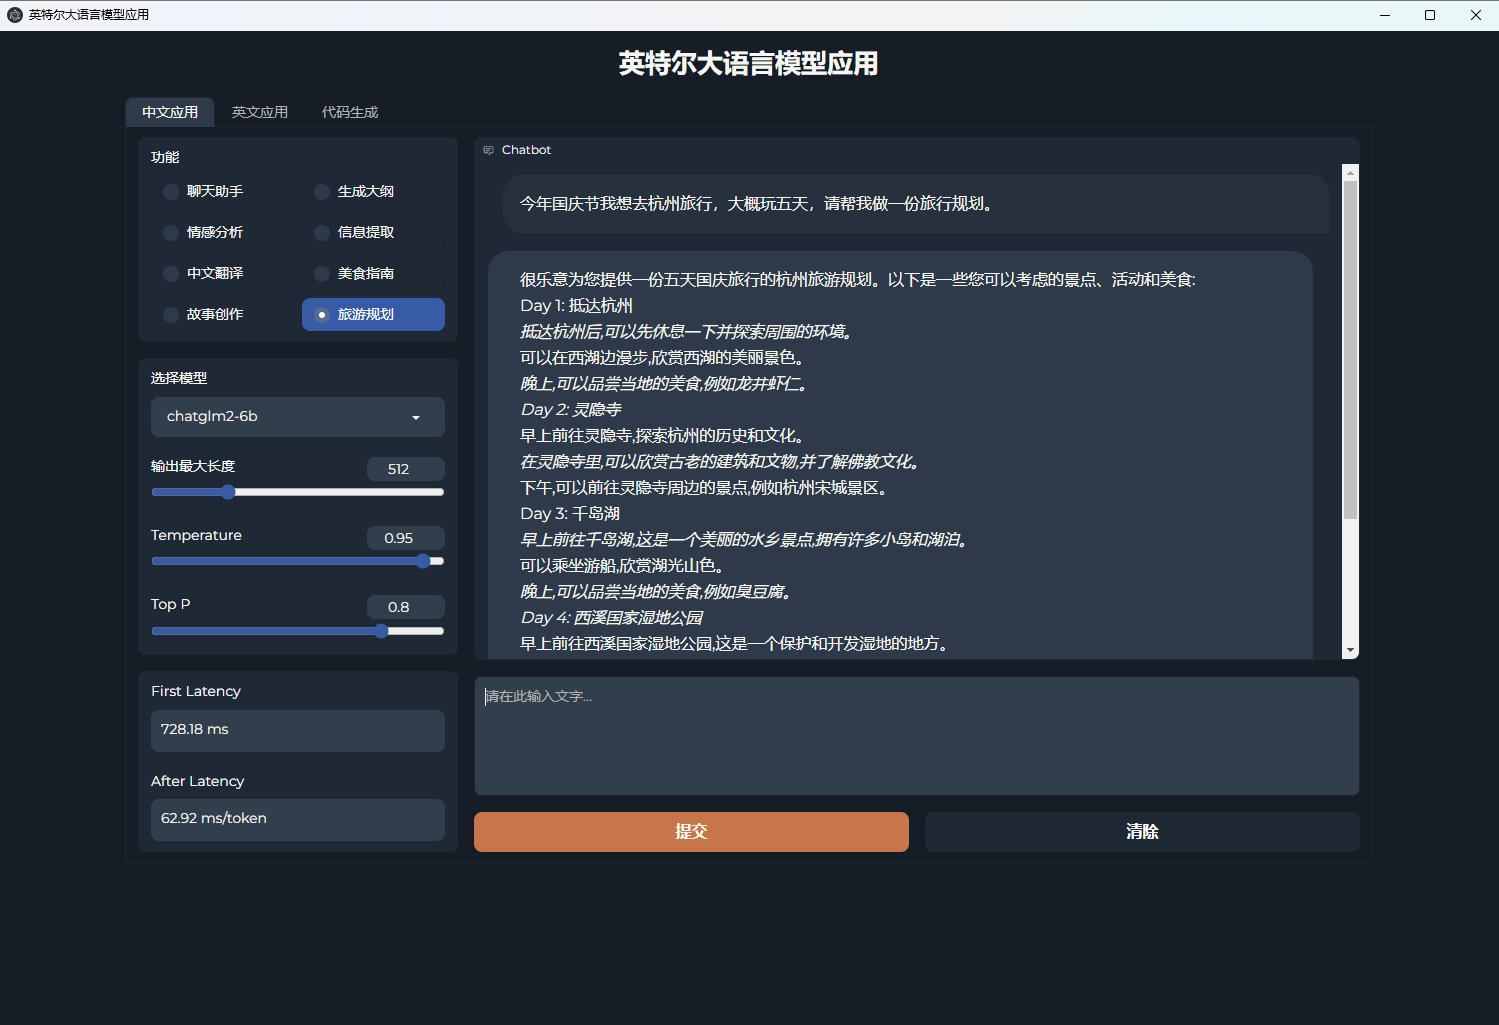This screenshot has height=1025, width=1499.
Task: Open the chatglm2-6b model dropdown
Action: tap(298, 417)
